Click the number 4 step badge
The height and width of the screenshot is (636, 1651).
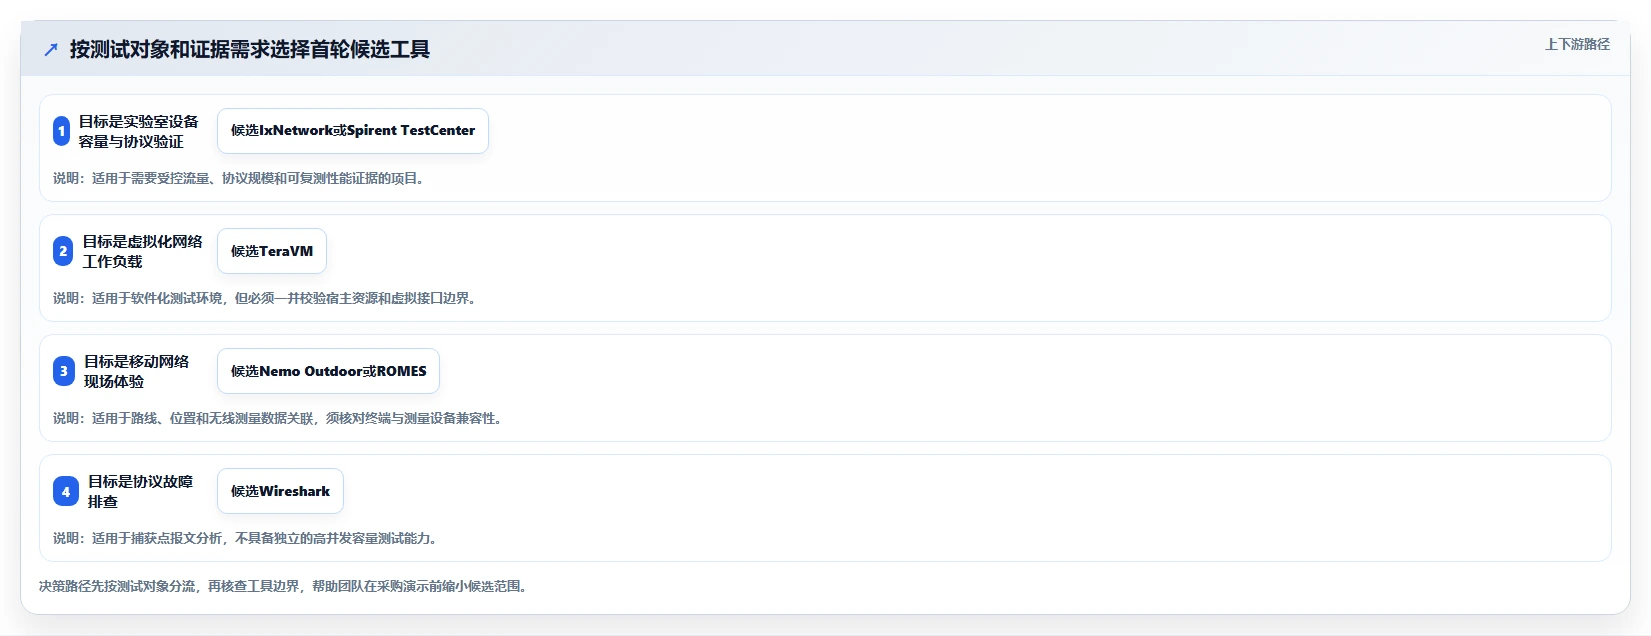click(x=66, y=491)
